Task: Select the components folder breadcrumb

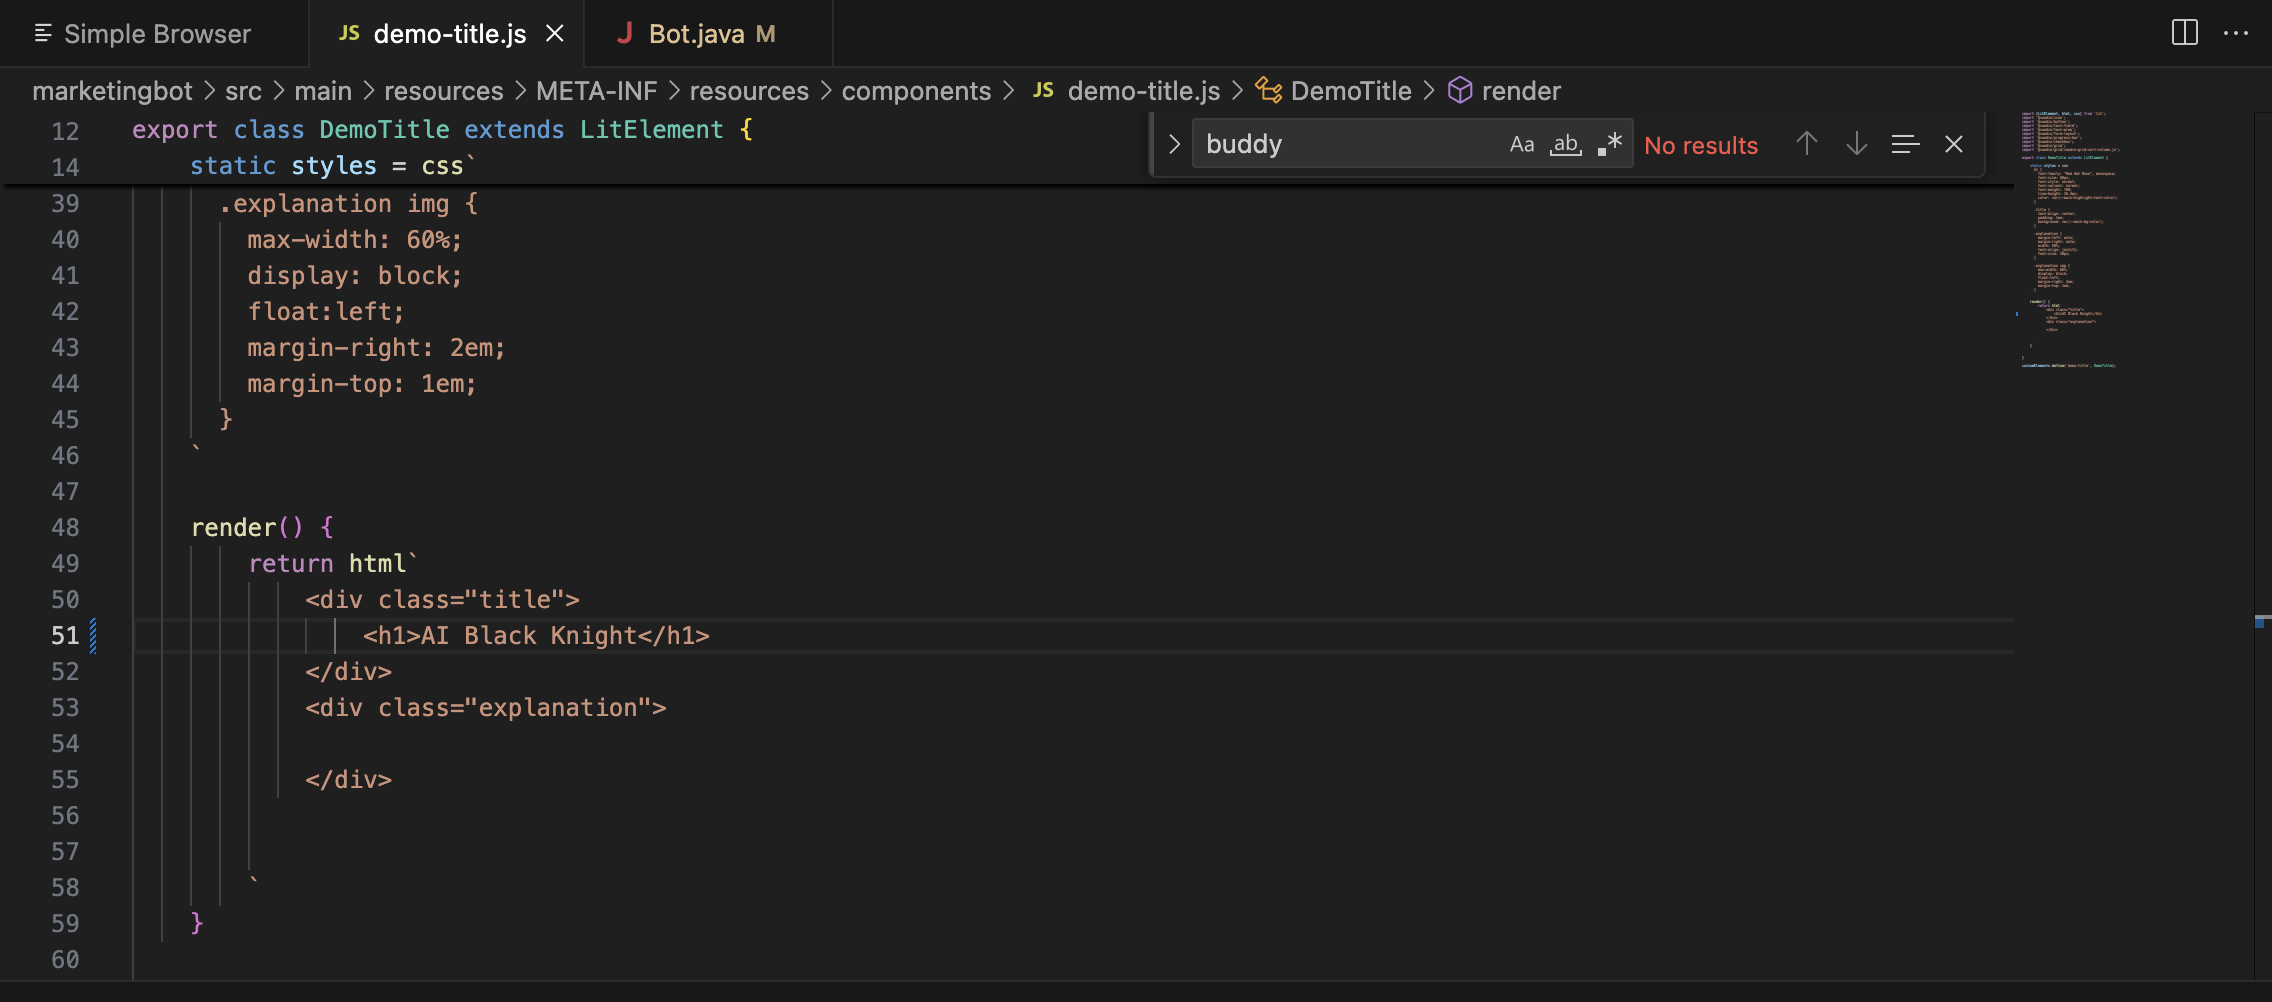Action: point(915,91)
